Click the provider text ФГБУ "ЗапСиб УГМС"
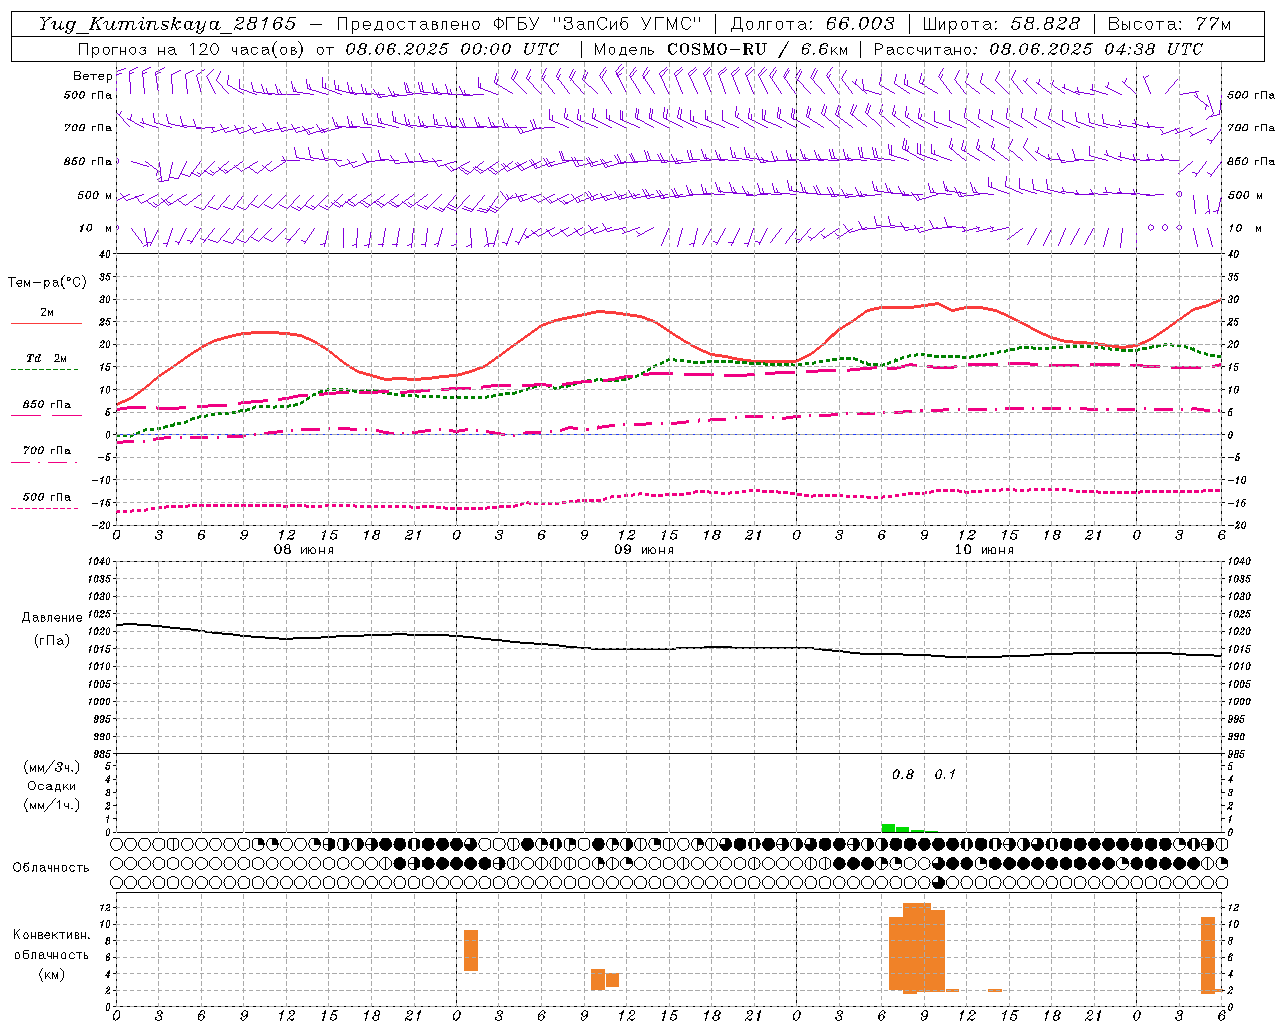This screenshot has width=1280, height=1024. click(599, 24)
